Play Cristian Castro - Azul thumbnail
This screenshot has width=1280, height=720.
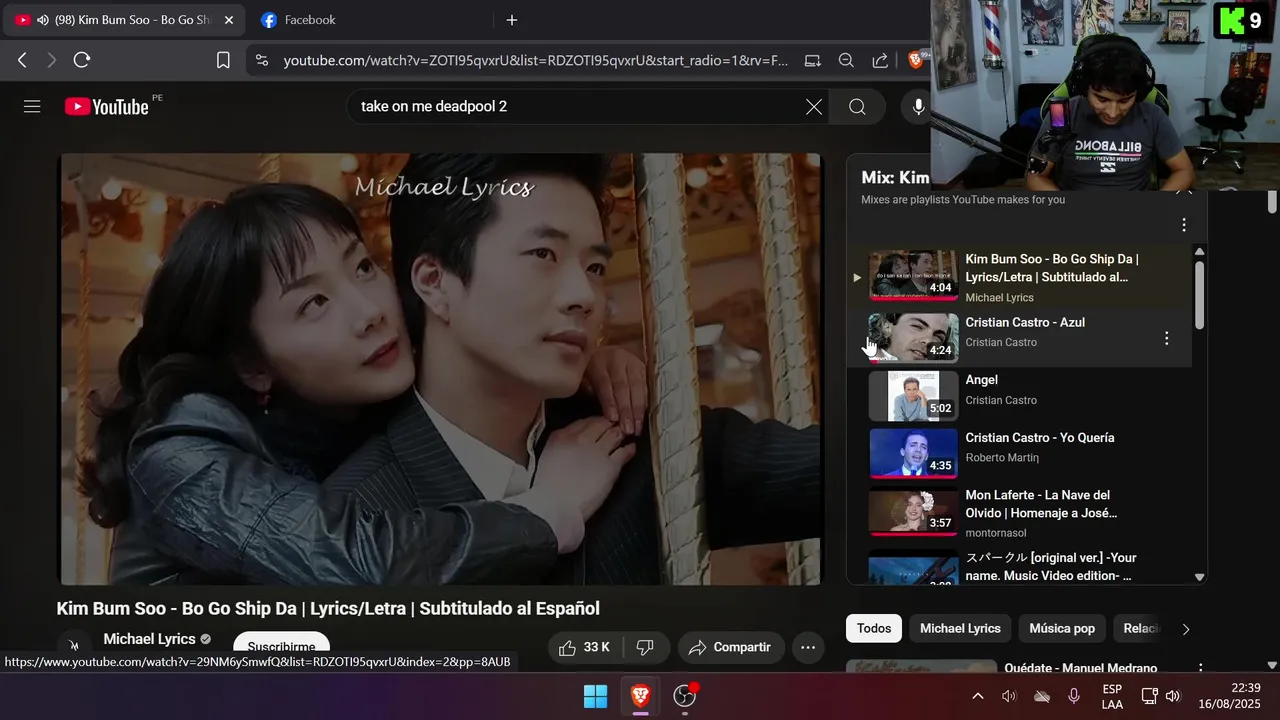tap(913, 337)
